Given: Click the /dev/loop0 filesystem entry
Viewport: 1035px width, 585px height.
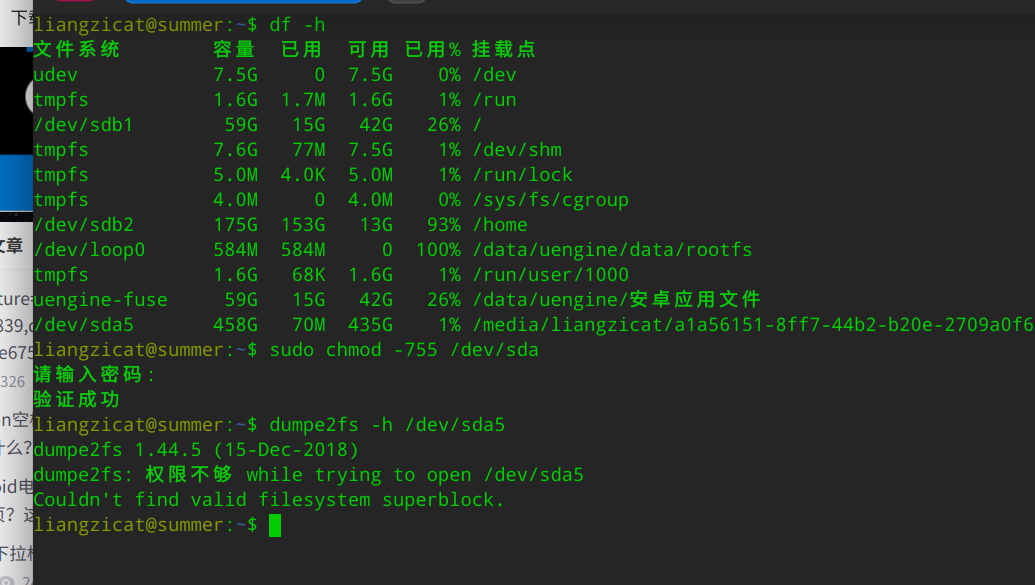Looking at the screenshot, I should pyautogui.click(x=89, y=250).
